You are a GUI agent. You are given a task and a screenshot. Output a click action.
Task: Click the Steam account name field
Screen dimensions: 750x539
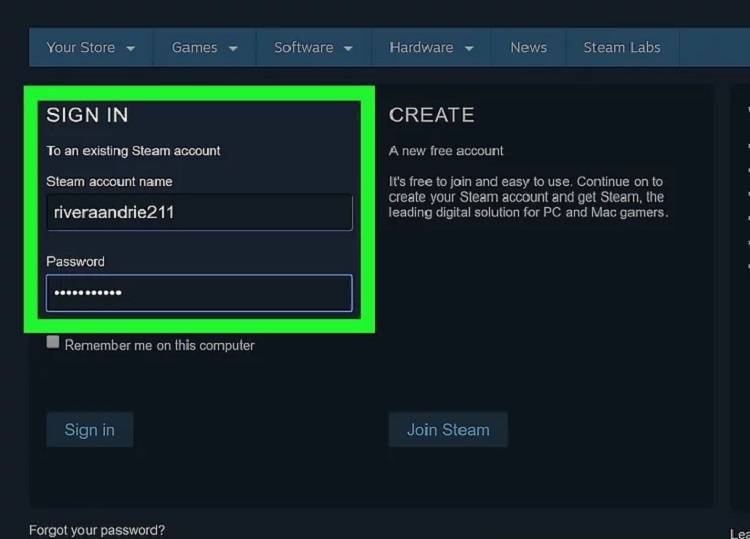(199, 212)
